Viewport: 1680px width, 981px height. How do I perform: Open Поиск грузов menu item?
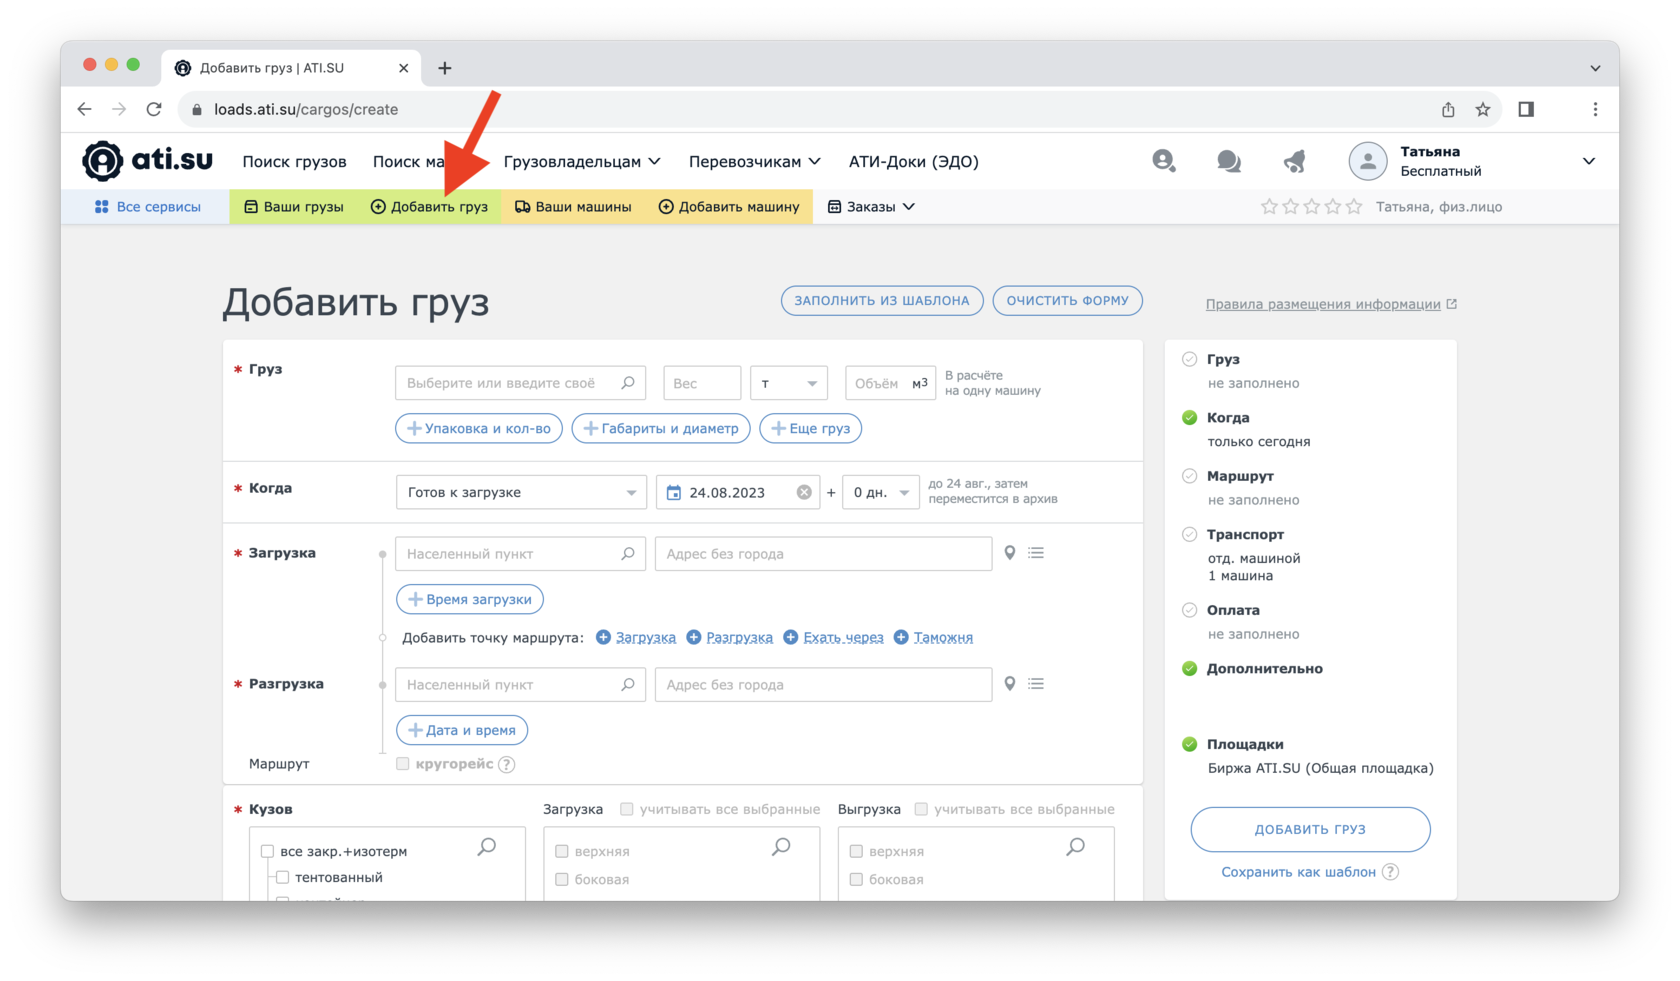(294, 161)
